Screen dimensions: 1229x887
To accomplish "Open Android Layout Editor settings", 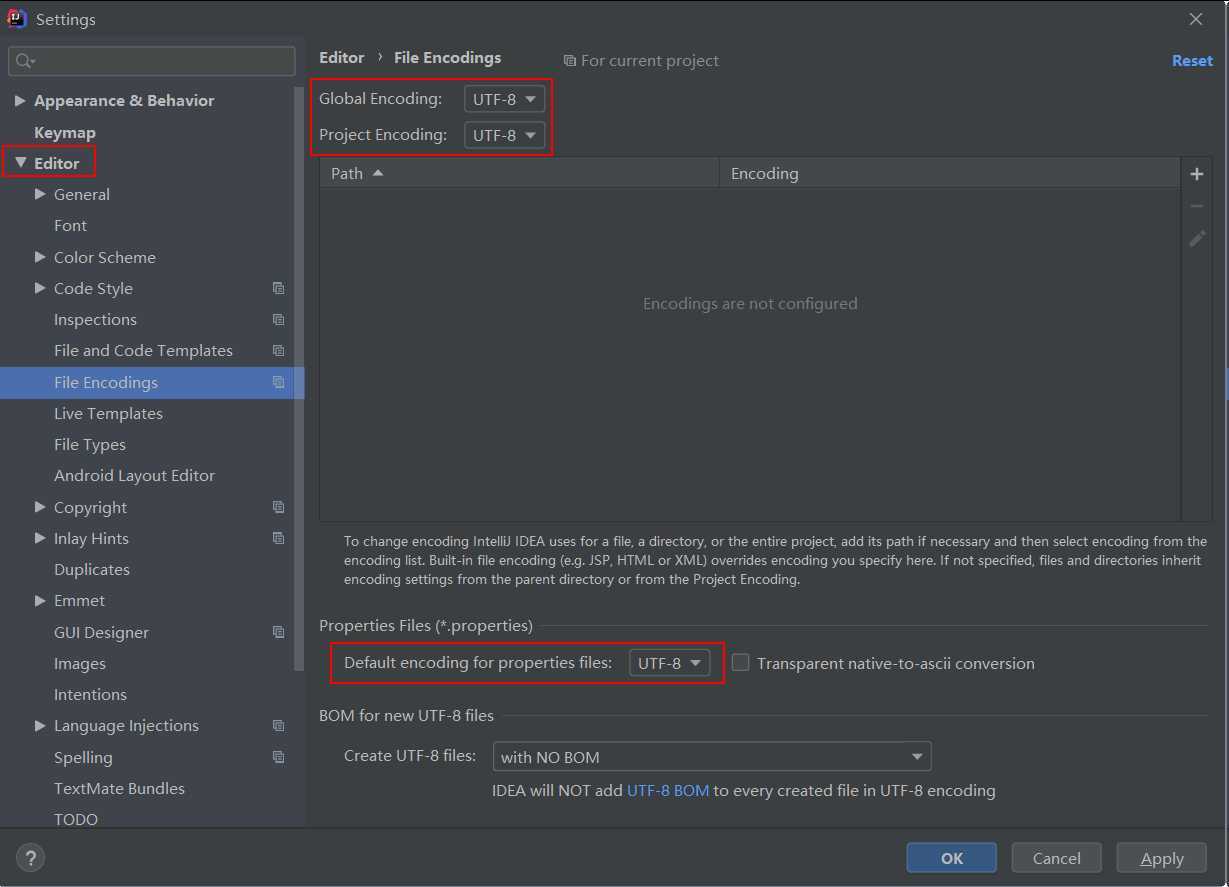I will (x=134, y=476).
